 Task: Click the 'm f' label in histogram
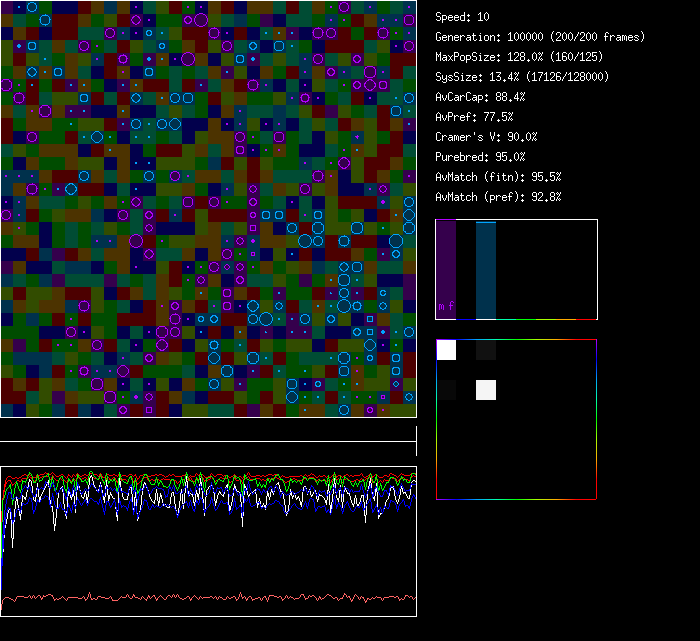(x=446, y=307)
